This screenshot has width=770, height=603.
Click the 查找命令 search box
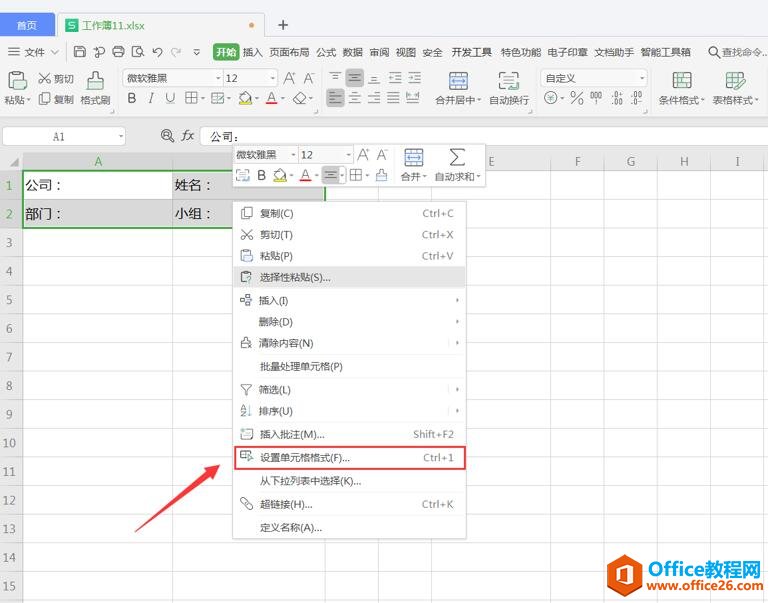[x=737, y=52]
